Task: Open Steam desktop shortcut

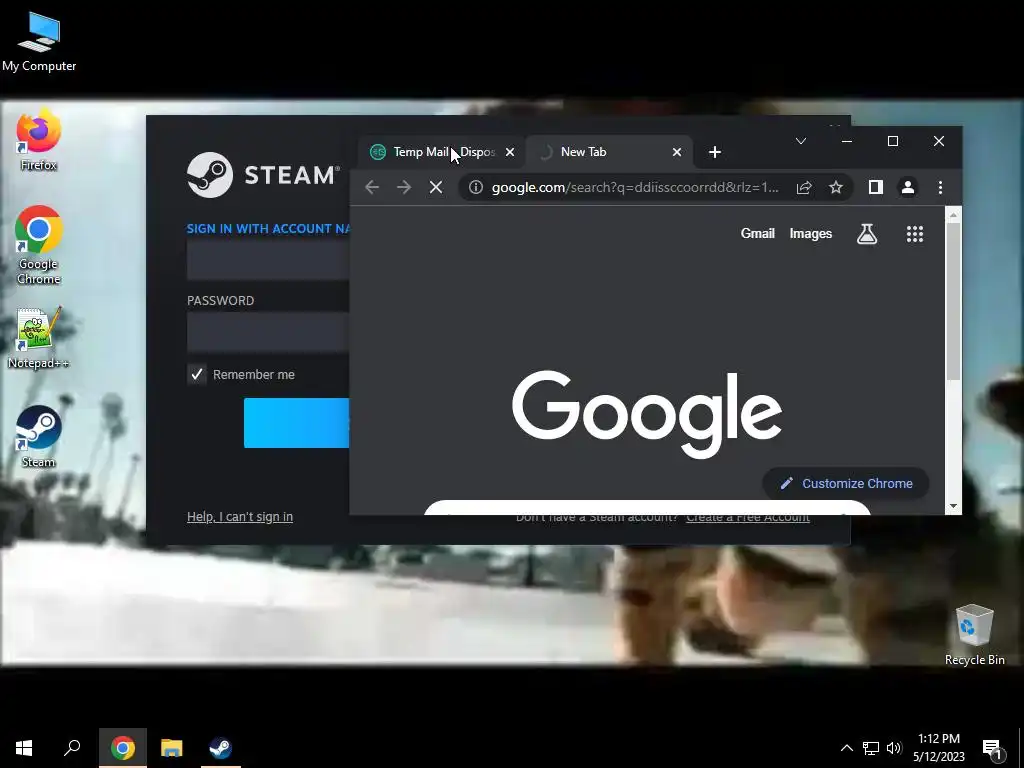Action: coord(39,436)
